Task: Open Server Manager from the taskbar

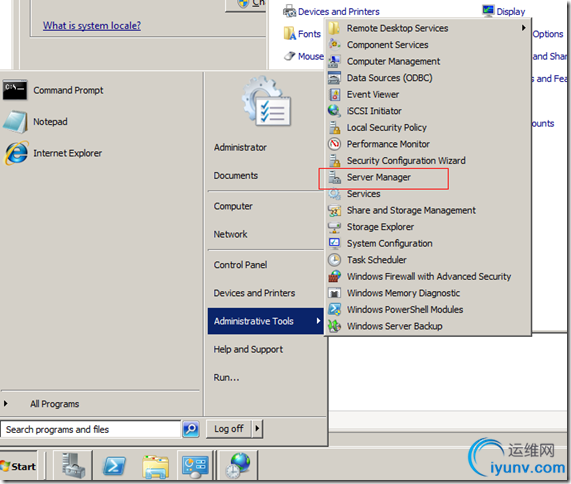Action: (73, 465)
